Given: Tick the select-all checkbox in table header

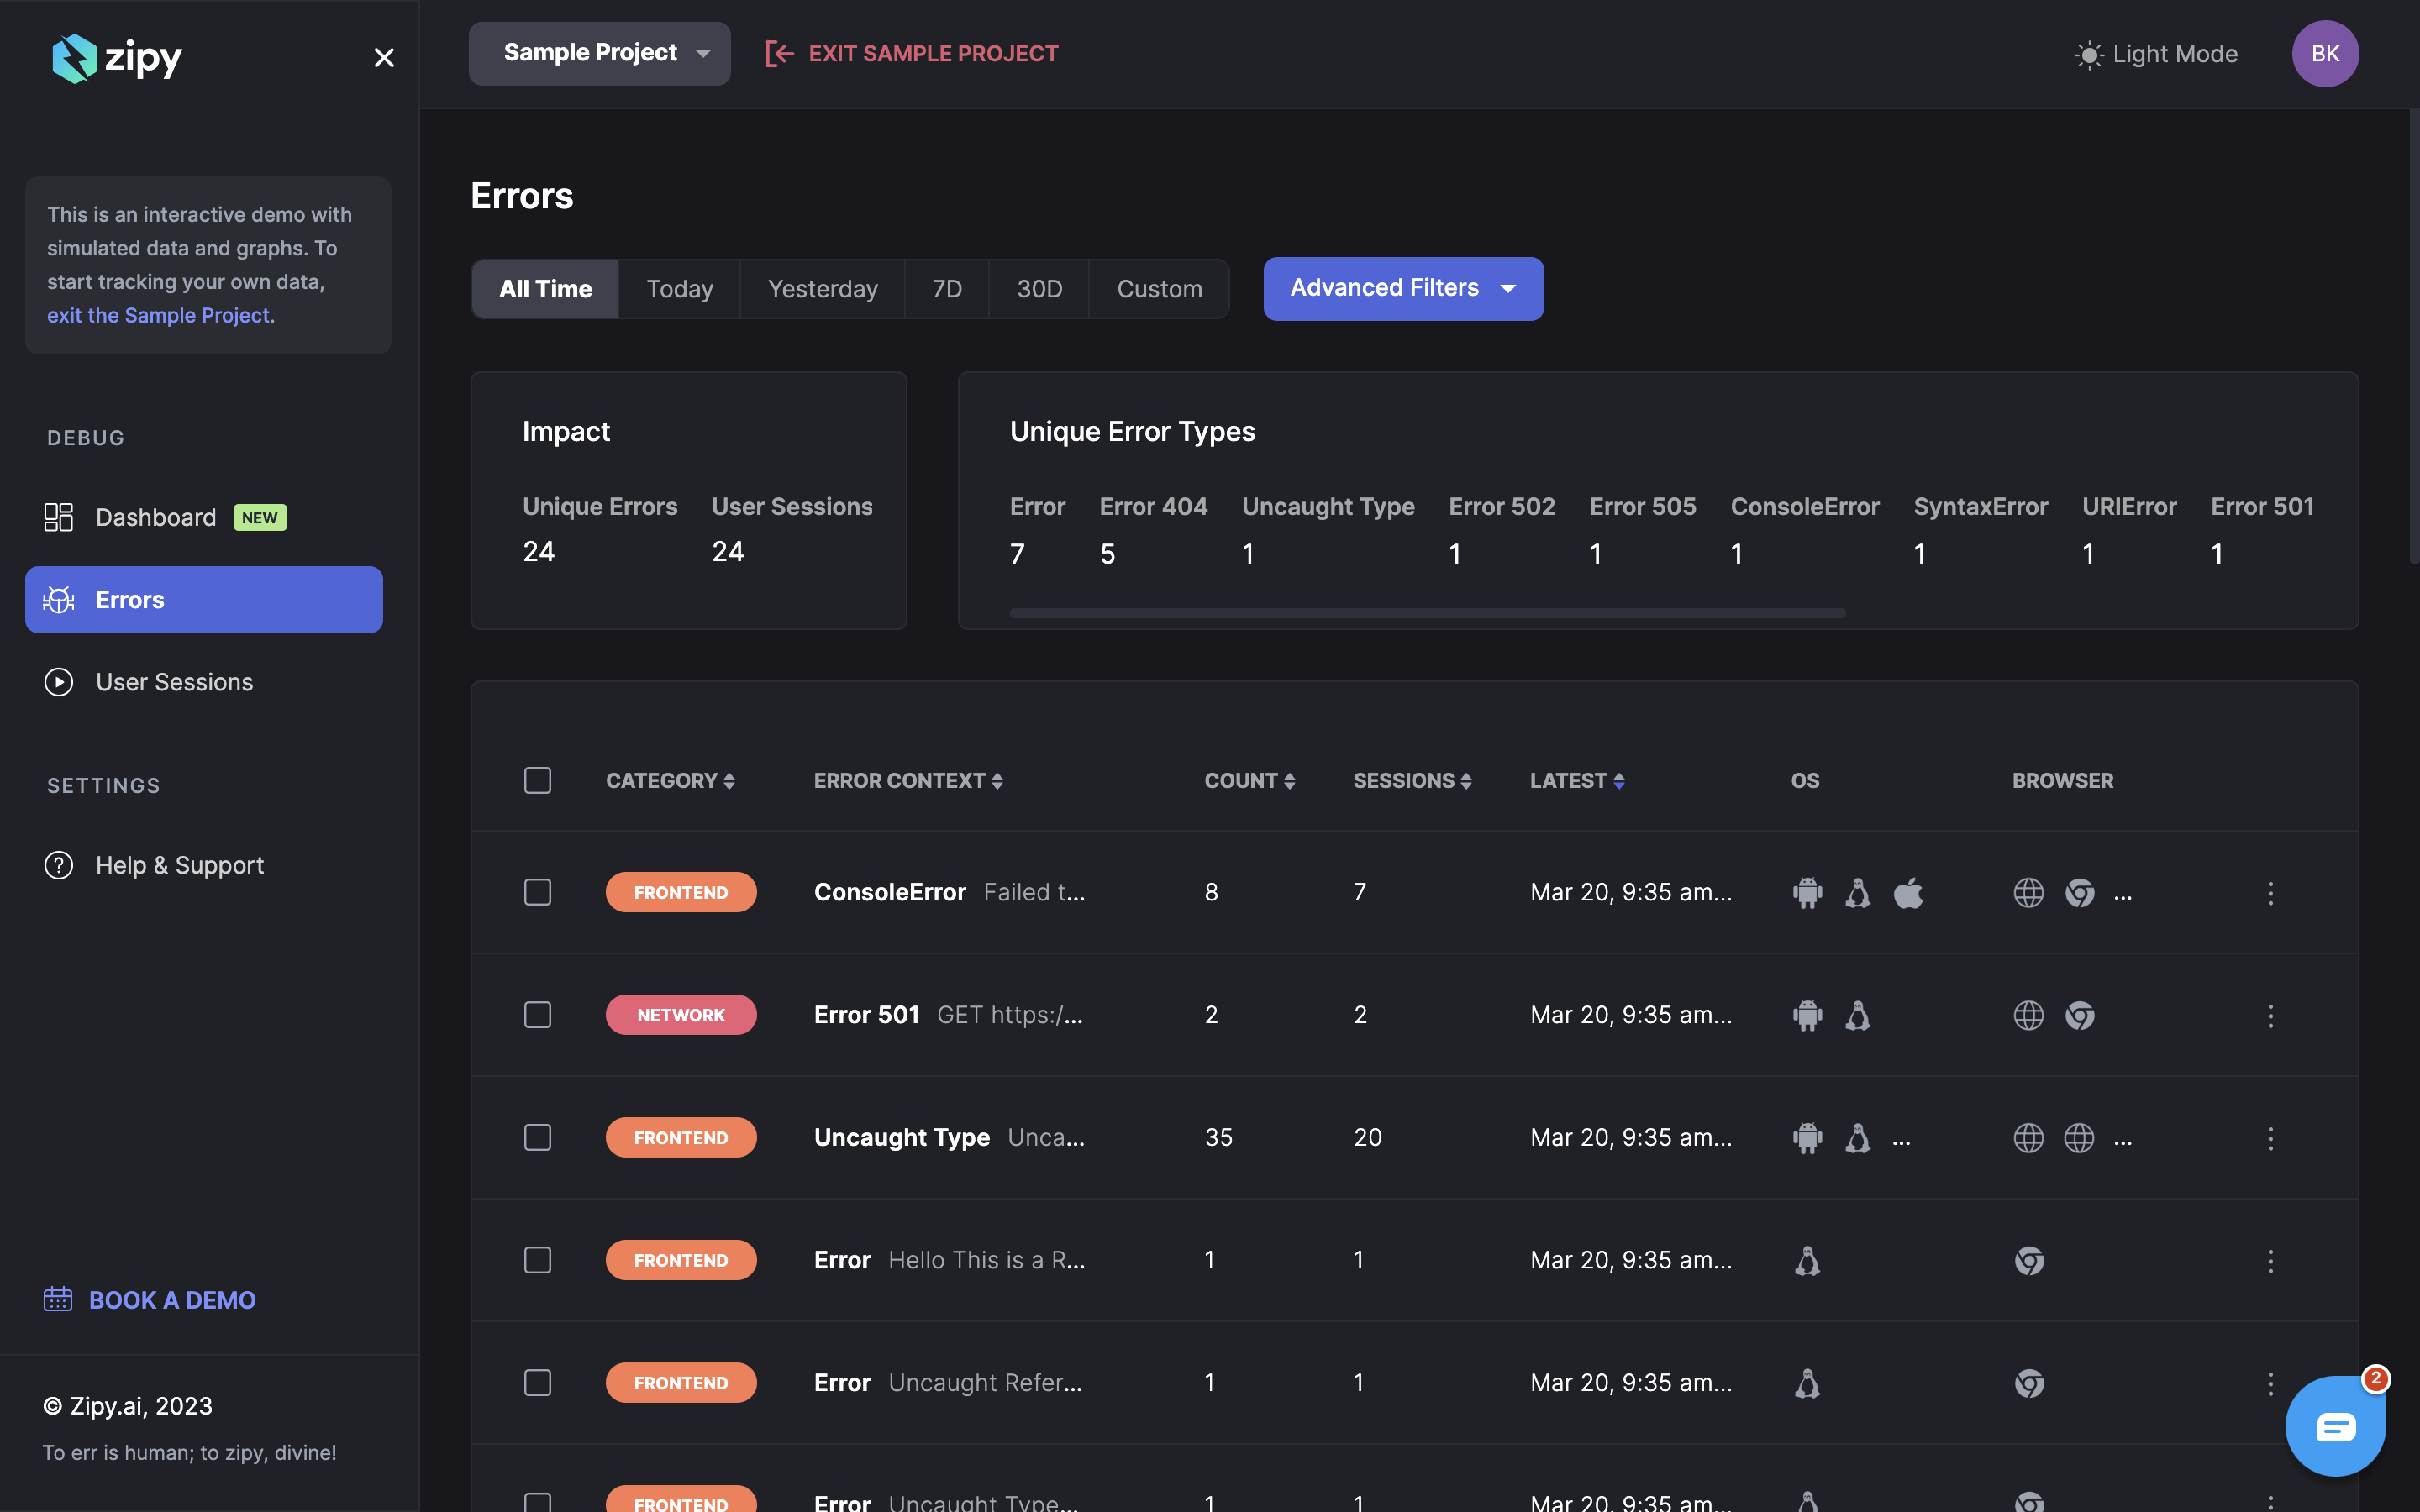Looking at the screenshot, I should coord(538,781).
